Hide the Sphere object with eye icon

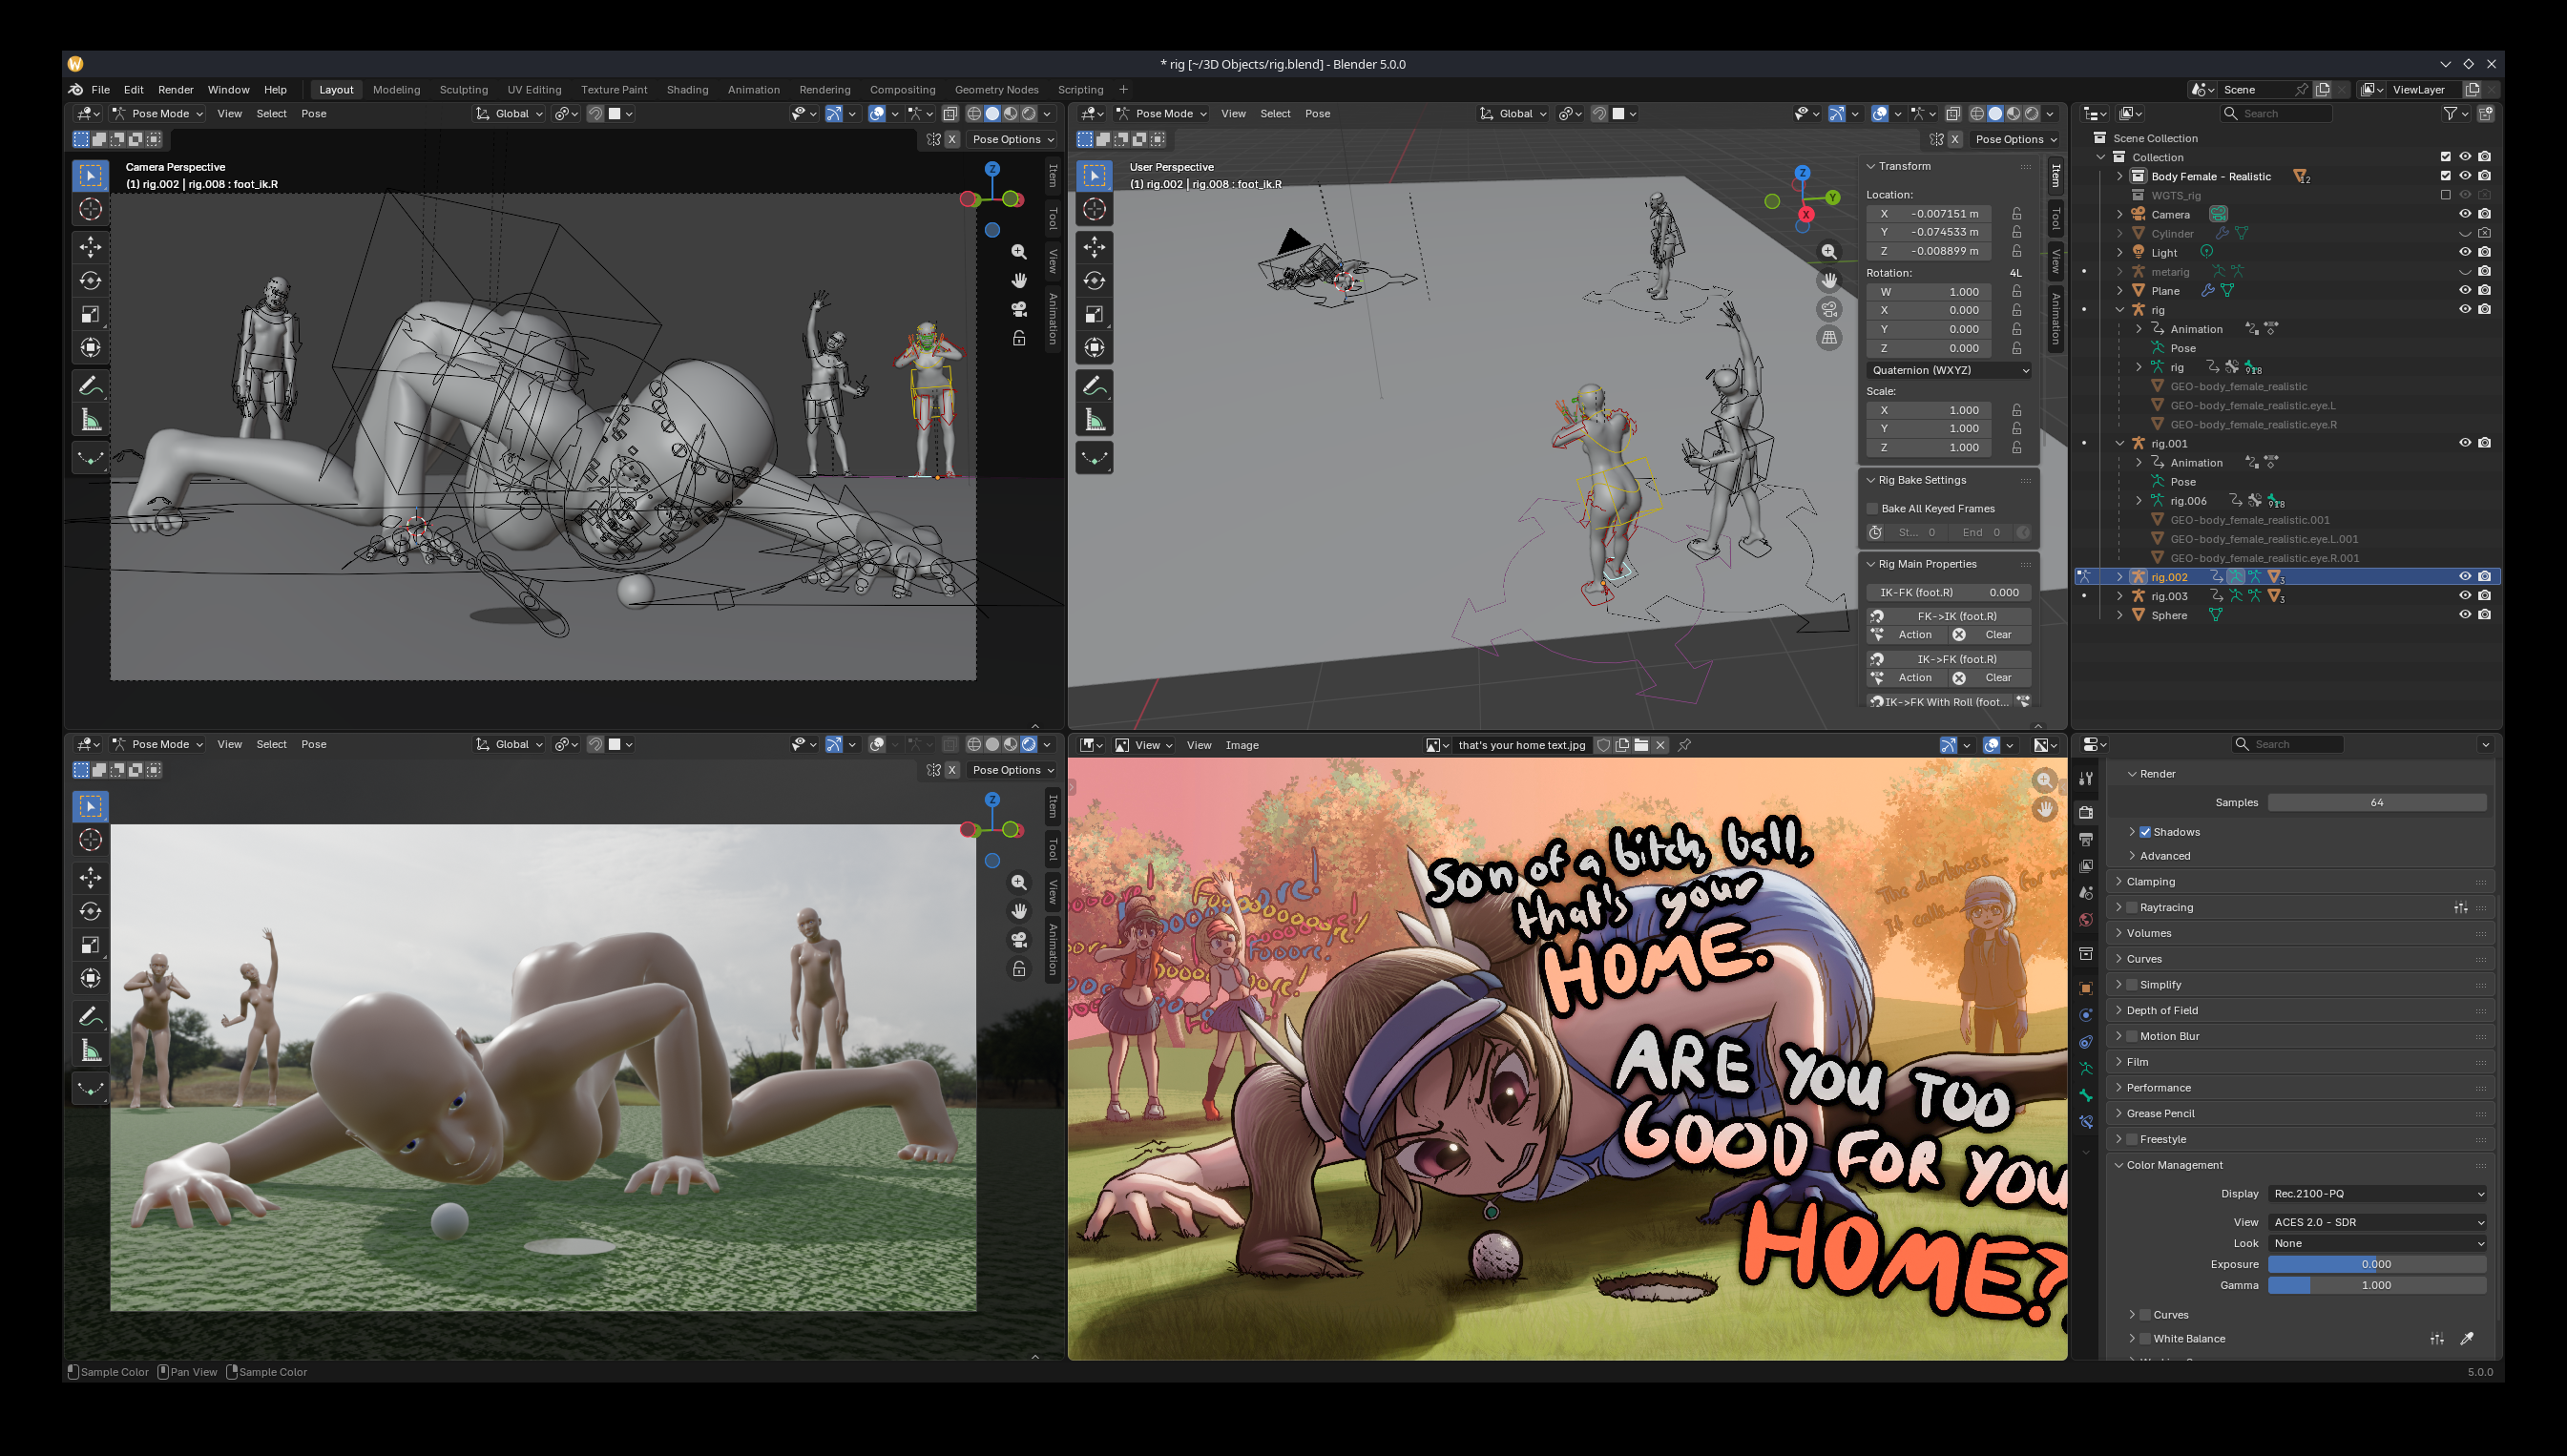click(2464, 615)
